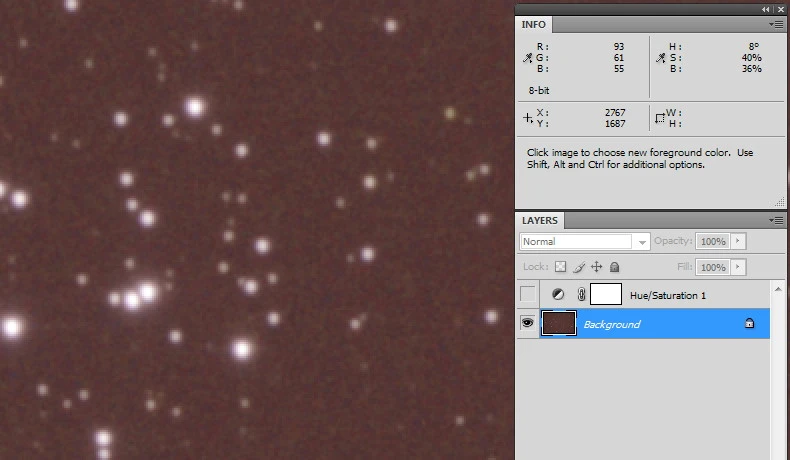Click the Hue/Saturation adjustment layer icon

[558, 295]
